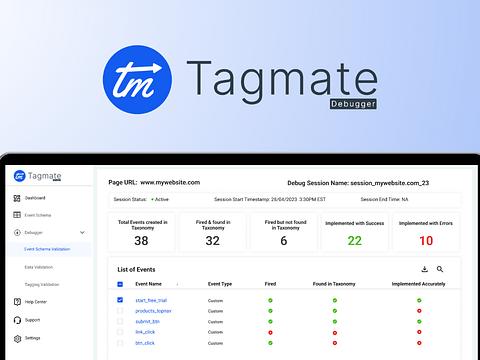Open Tagging Validation submenu item
This screenshot has height=360, width=480.
point(42,285)
